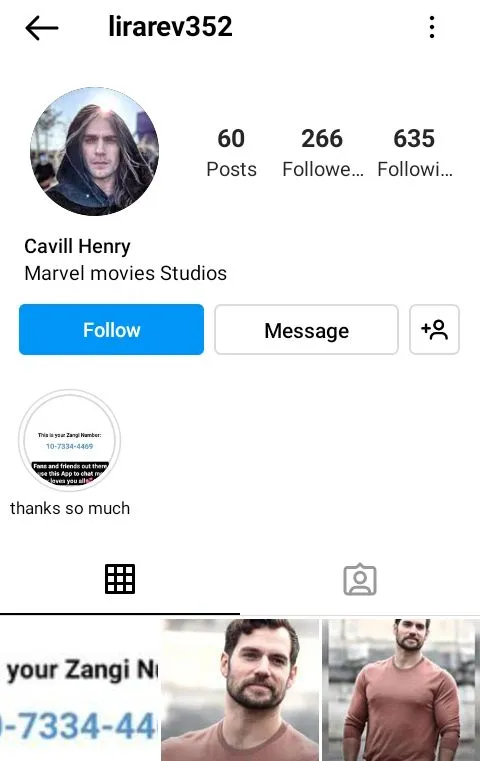Open the 60 Posts count

[x=231, y=152]
